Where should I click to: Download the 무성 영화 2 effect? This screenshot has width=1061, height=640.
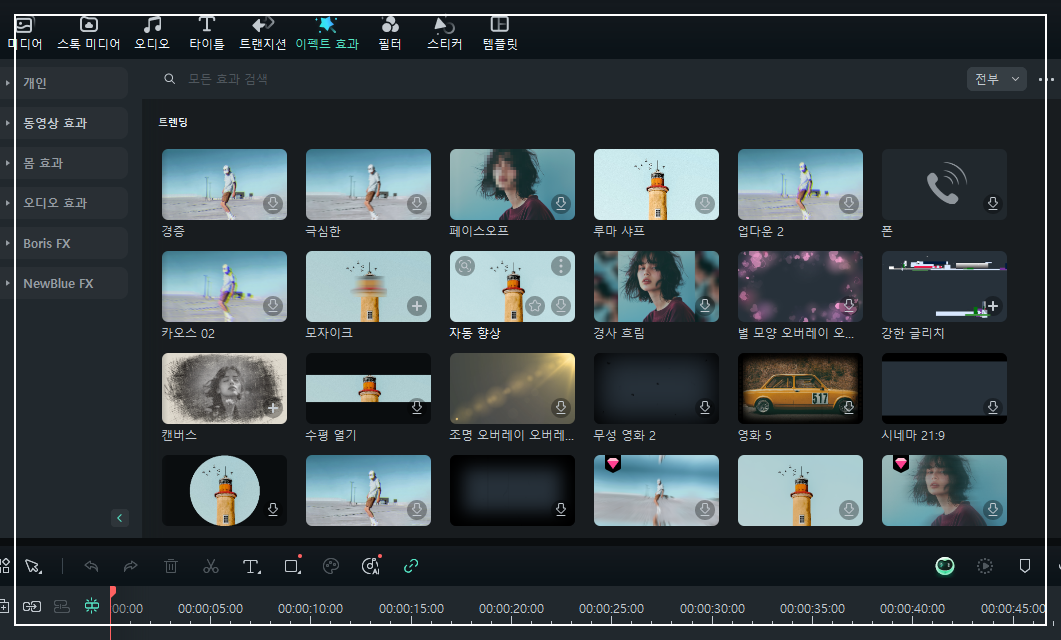coord(705,407)
